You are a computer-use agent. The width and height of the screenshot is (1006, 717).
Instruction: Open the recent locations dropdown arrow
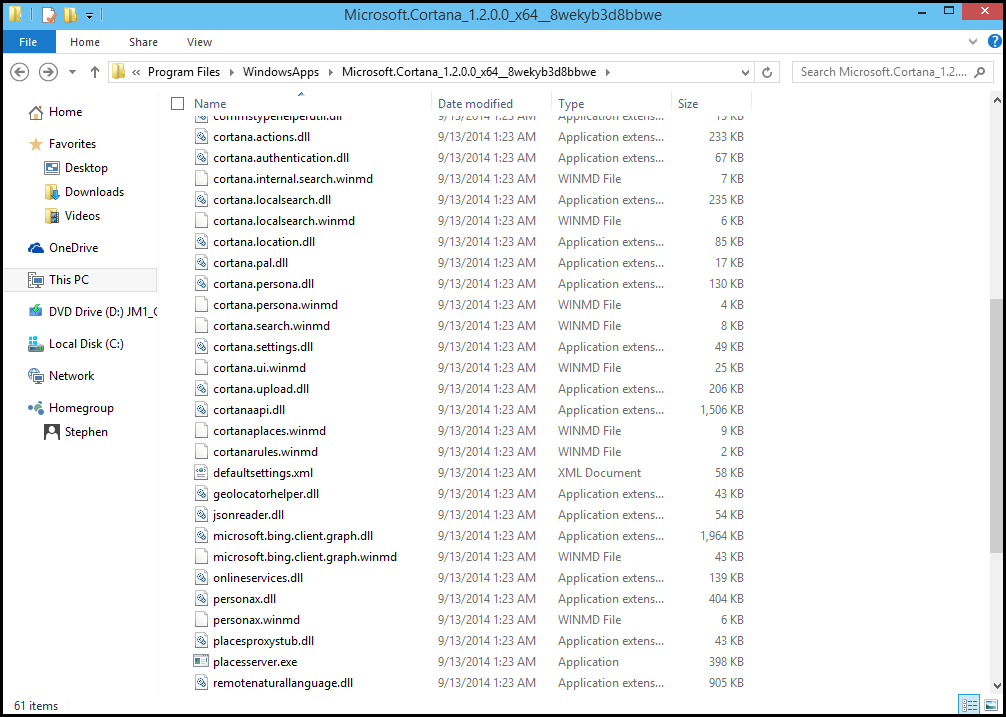click(72, 72)
